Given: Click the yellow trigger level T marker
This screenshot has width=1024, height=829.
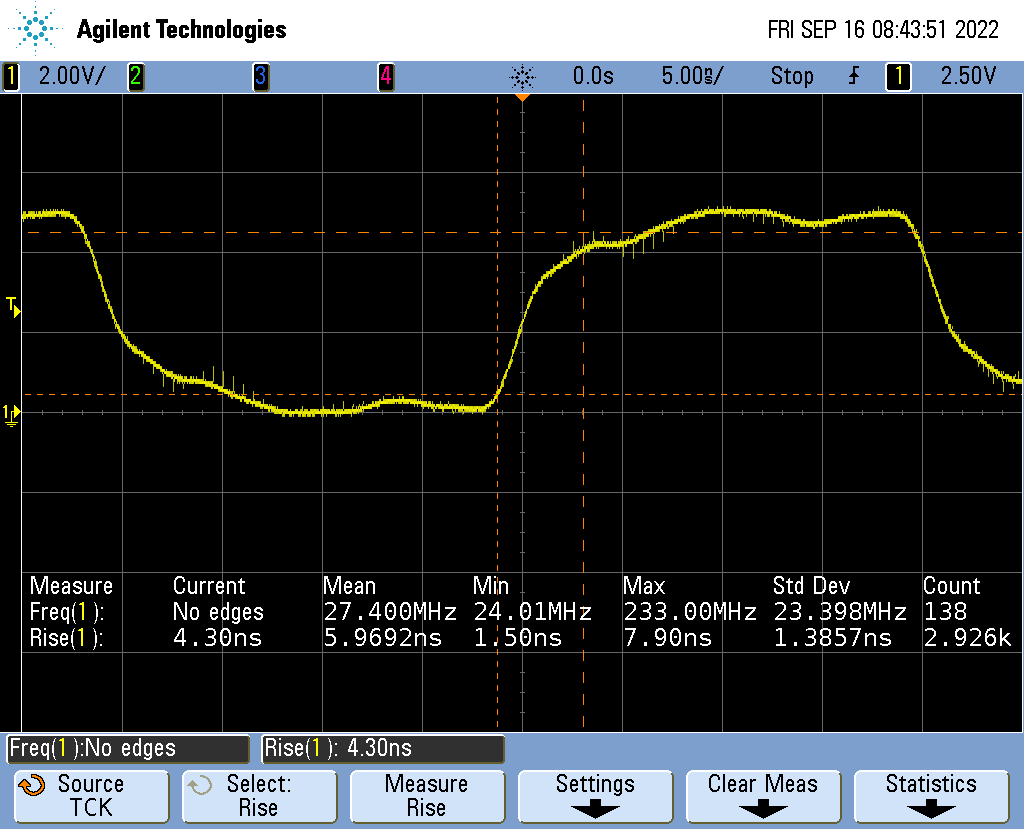Looking at the screenshot, I should point(12,306).
